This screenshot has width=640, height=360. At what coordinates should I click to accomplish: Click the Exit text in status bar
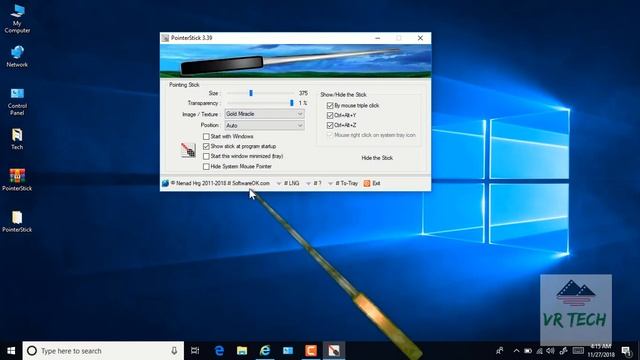click(x=376, y=183)
